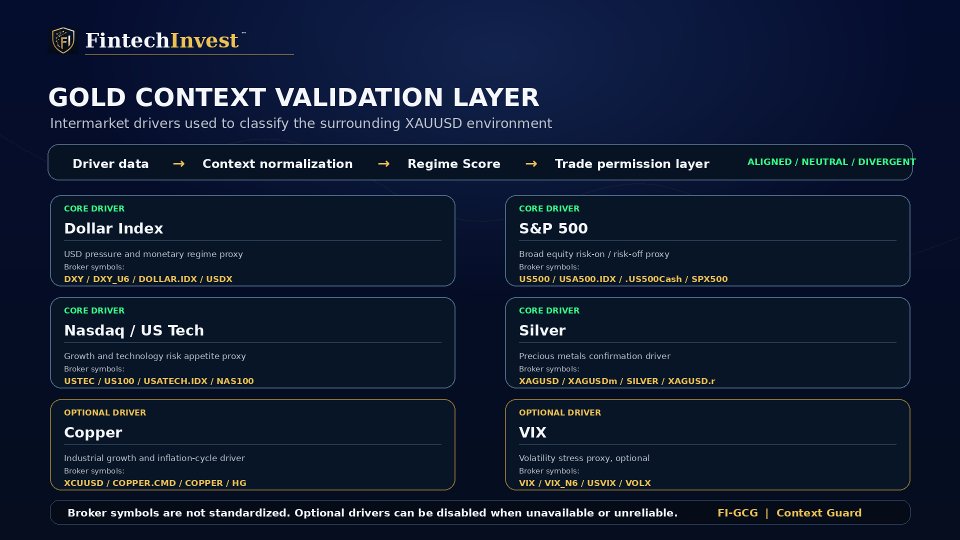Click Broker symbols label in Dollar Index card
The width and height of the screenshot is (960, 540).
pyautogui.click(x=94, y=267)
